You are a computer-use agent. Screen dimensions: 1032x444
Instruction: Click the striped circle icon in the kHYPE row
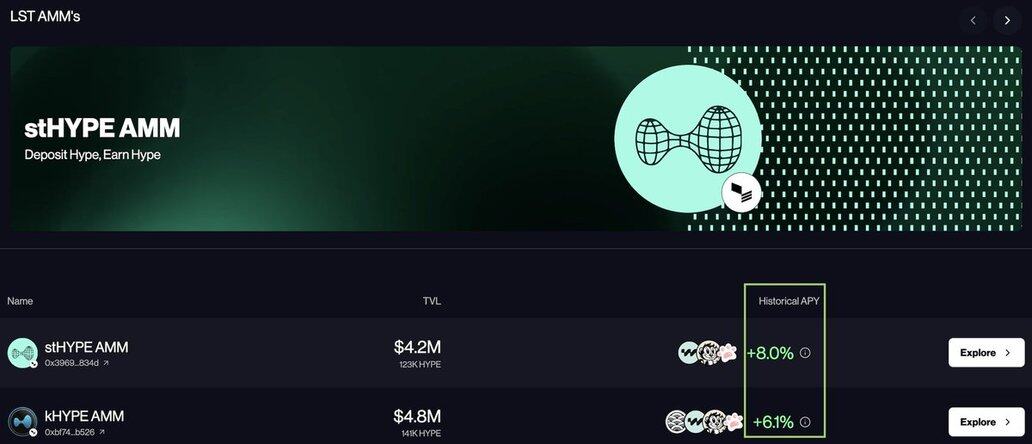pos(677,422)
